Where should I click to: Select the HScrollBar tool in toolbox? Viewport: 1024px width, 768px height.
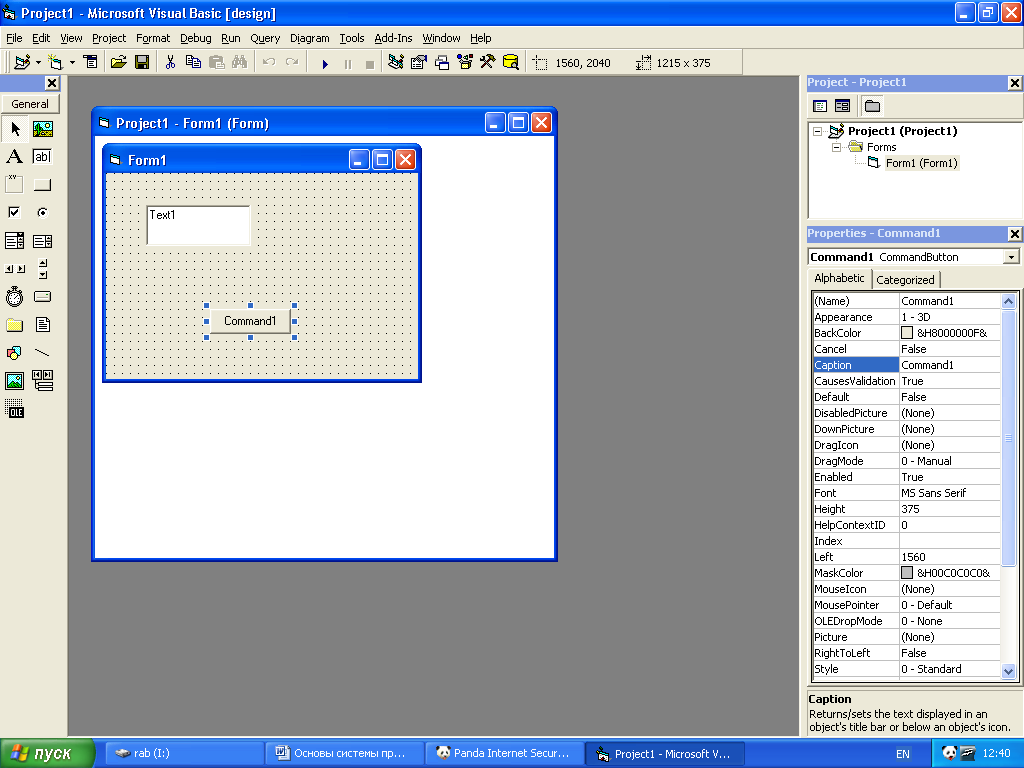point(14,268)
